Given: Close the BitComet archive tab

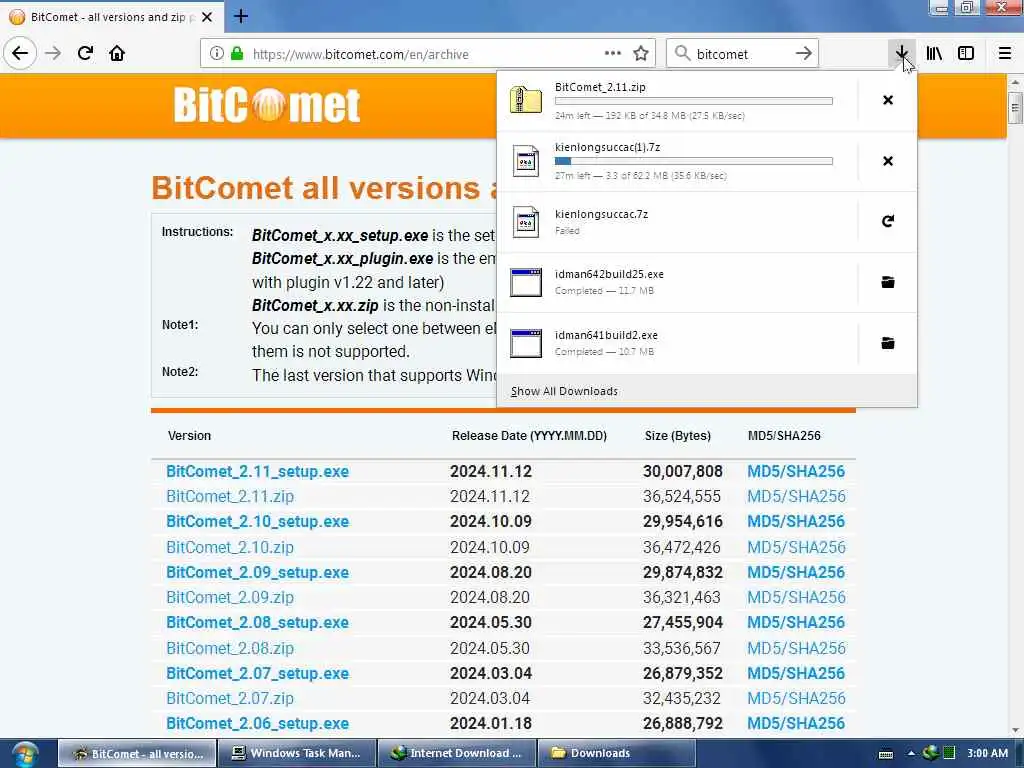Looking at the screenshot, I should pos(207,17).
